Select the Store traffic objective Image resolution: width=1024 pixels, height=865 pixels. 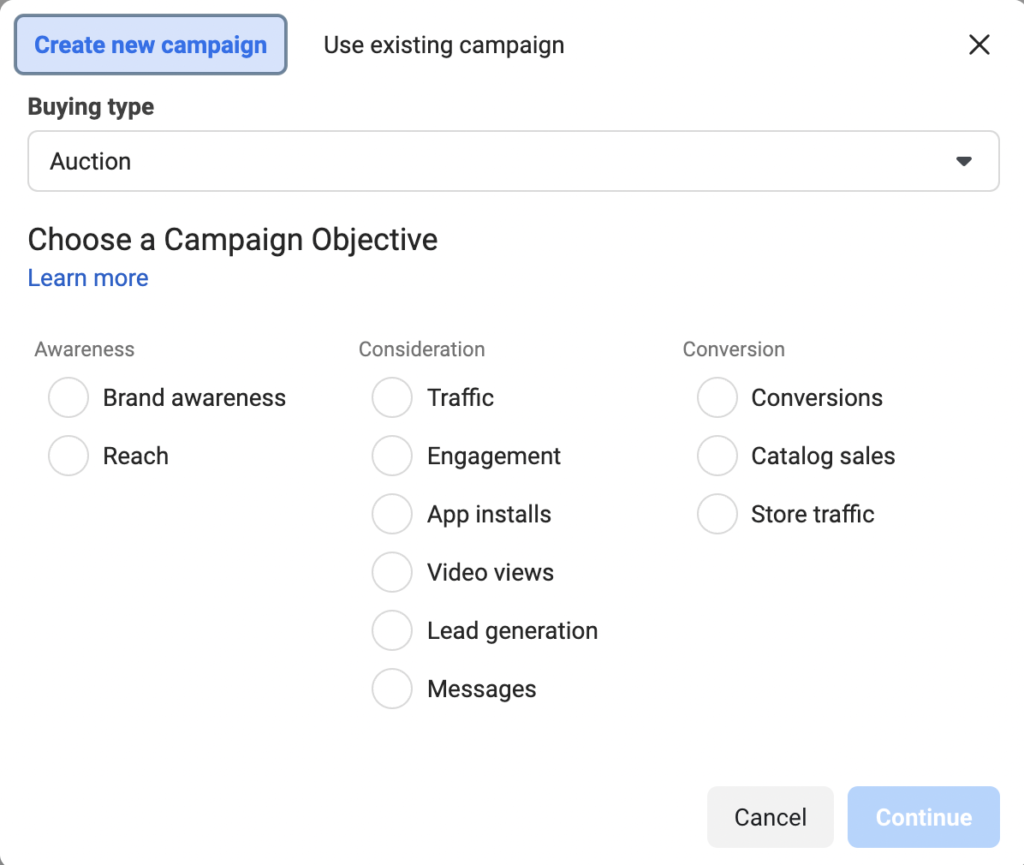click(x=717, y=513)
